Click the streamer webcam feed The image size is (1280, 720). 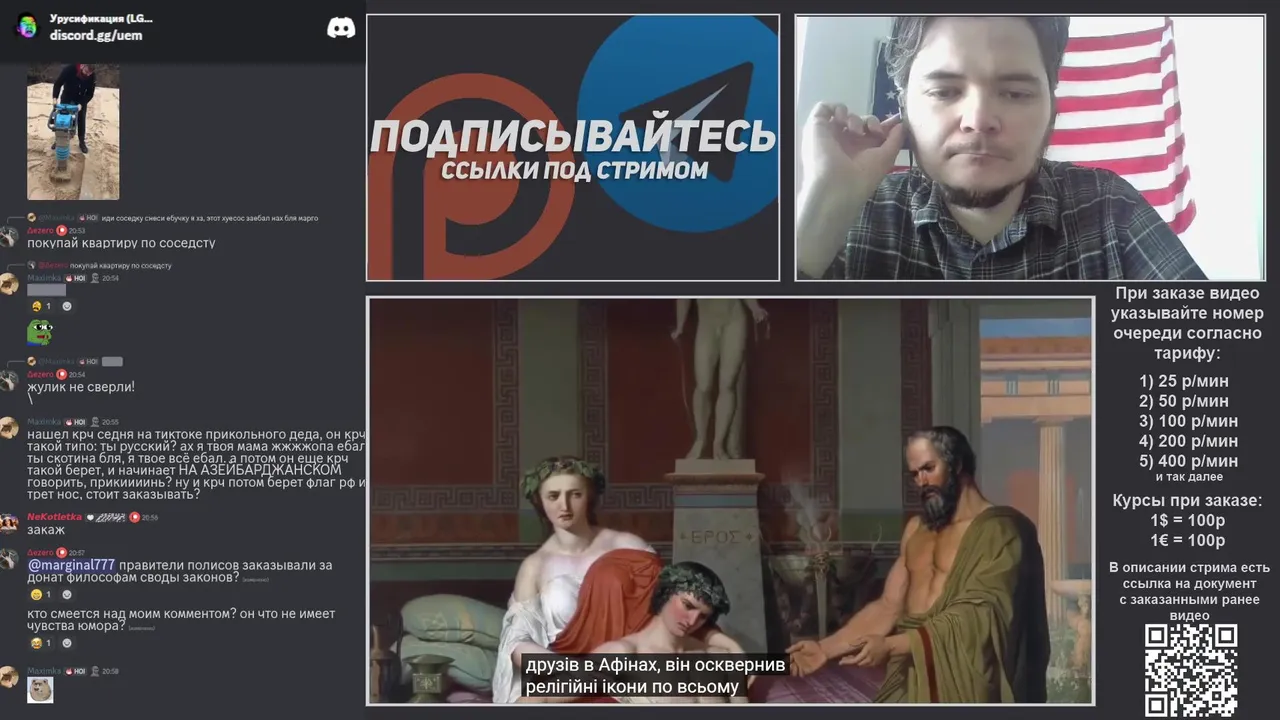point(1030,147)
